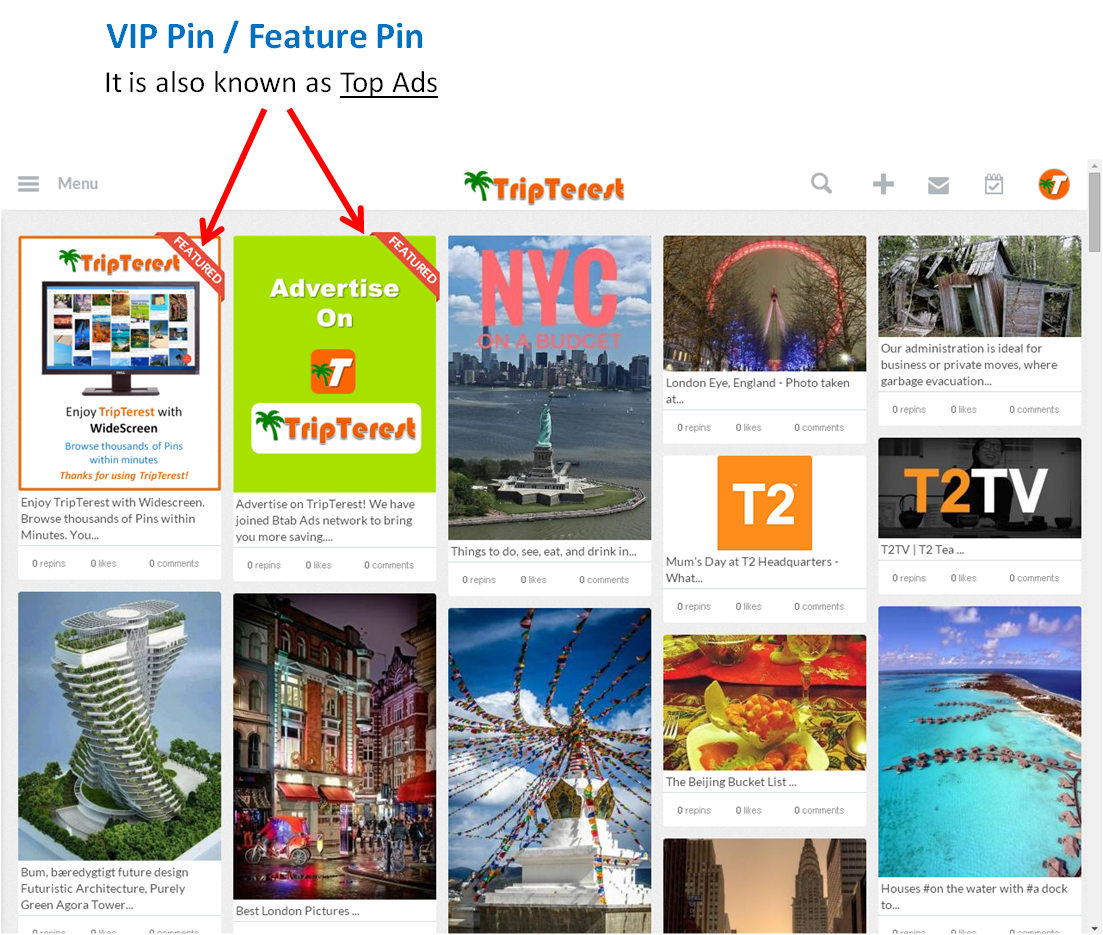Screen dimensions: 1103x935
Task: Open the London Eye pin image
Action: 765,303
